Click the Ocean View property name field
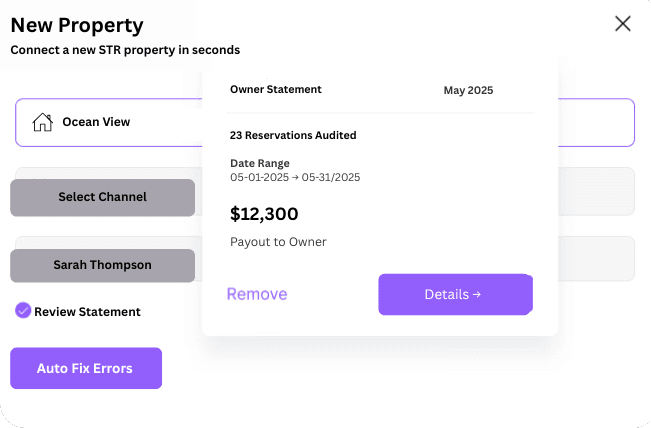Screen dimensions: 651x428 [x=96, y=122]
